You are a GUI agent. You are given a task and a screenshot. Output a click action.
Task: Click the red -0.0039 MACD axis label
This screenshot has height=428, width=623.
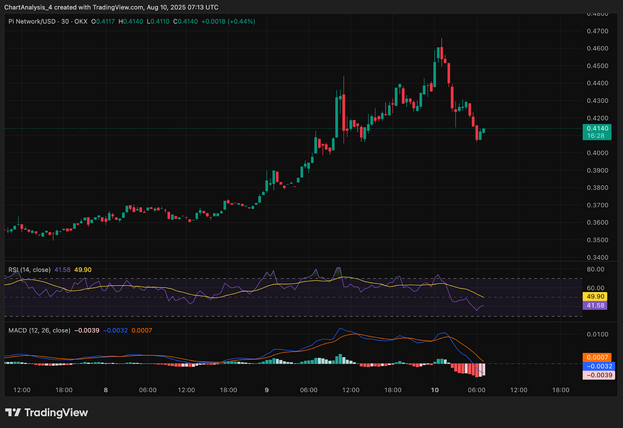click(597, 375)
